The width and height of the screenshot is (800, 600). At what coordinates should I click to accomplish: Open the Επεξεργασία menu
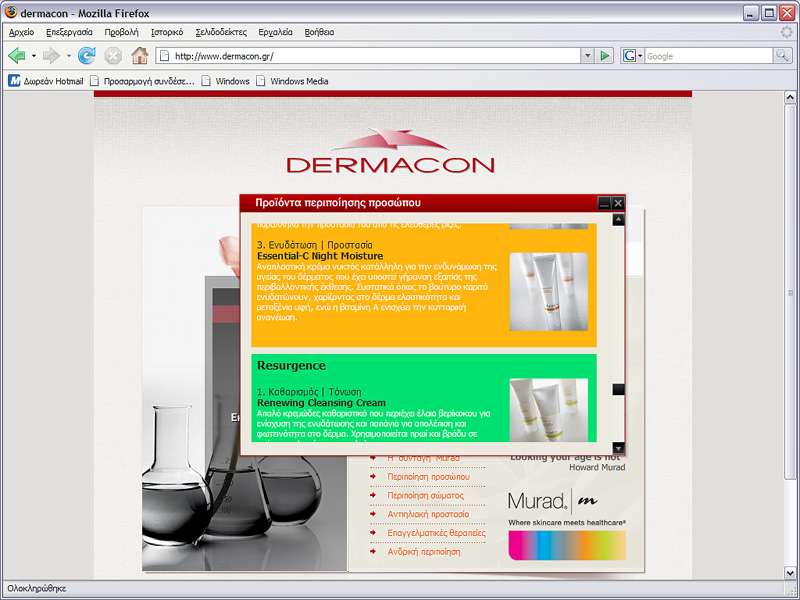69,32
